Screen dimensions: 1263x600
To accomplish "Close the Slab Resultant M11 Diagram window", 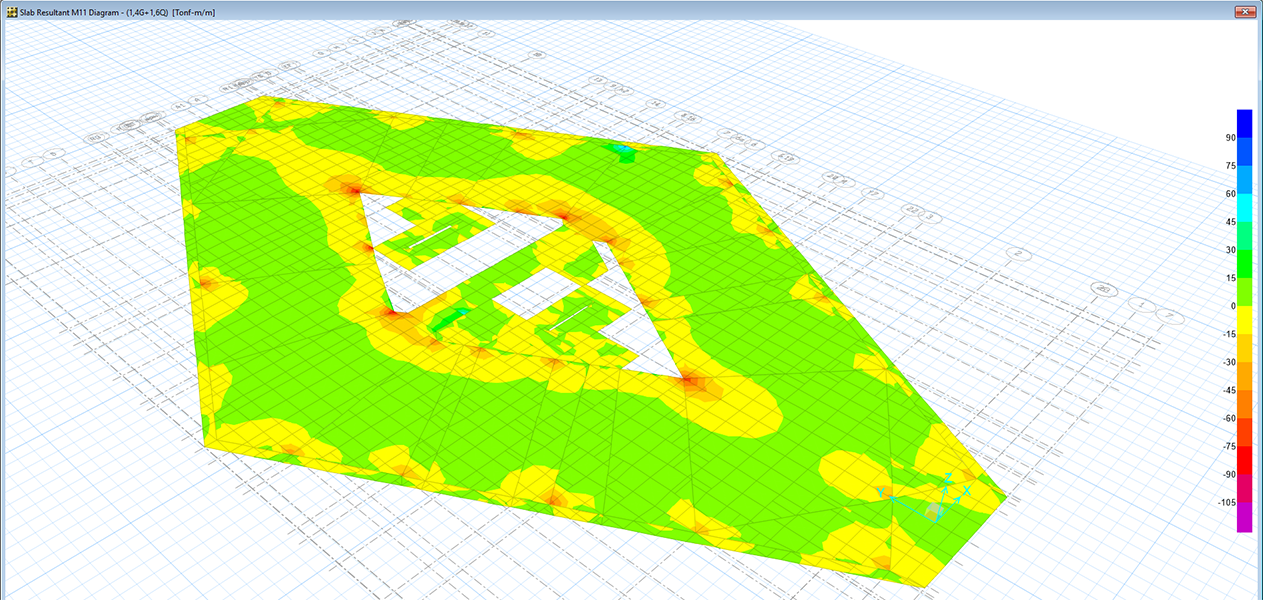I will pos(1244,10).
